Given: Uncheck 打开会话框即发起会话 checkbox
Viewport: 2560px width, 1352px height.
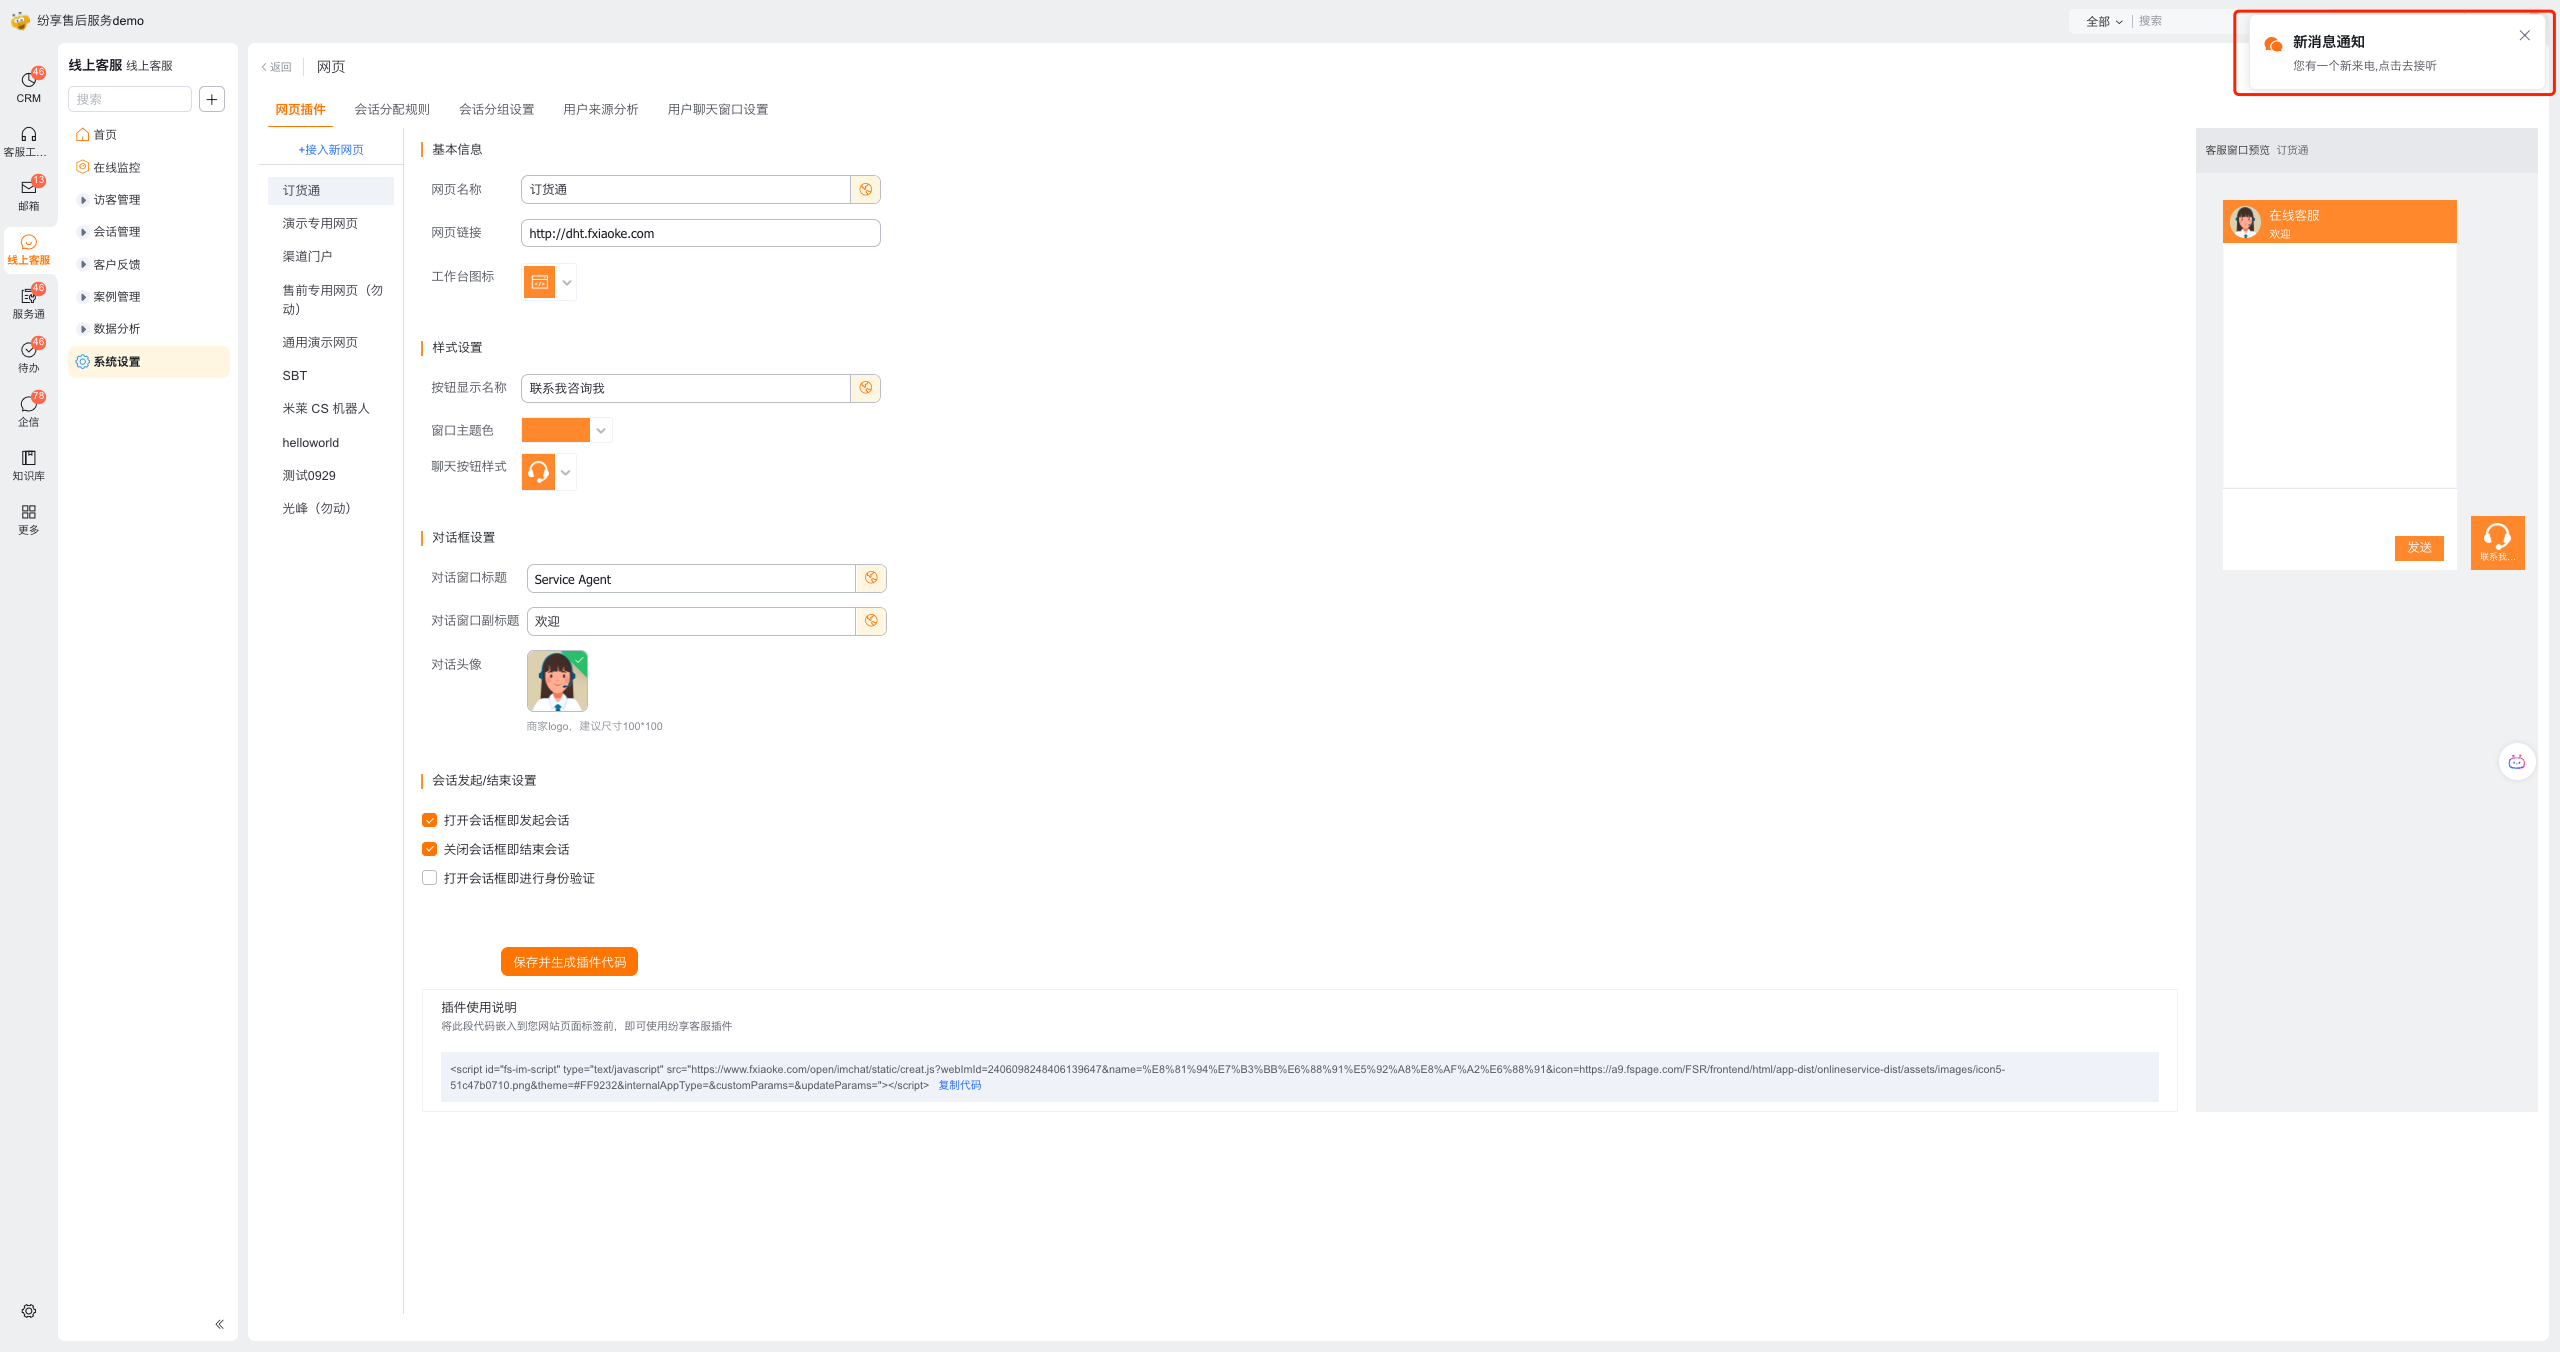Looking at the screenshot, I should pyautogui.click(x=430, y=820).
